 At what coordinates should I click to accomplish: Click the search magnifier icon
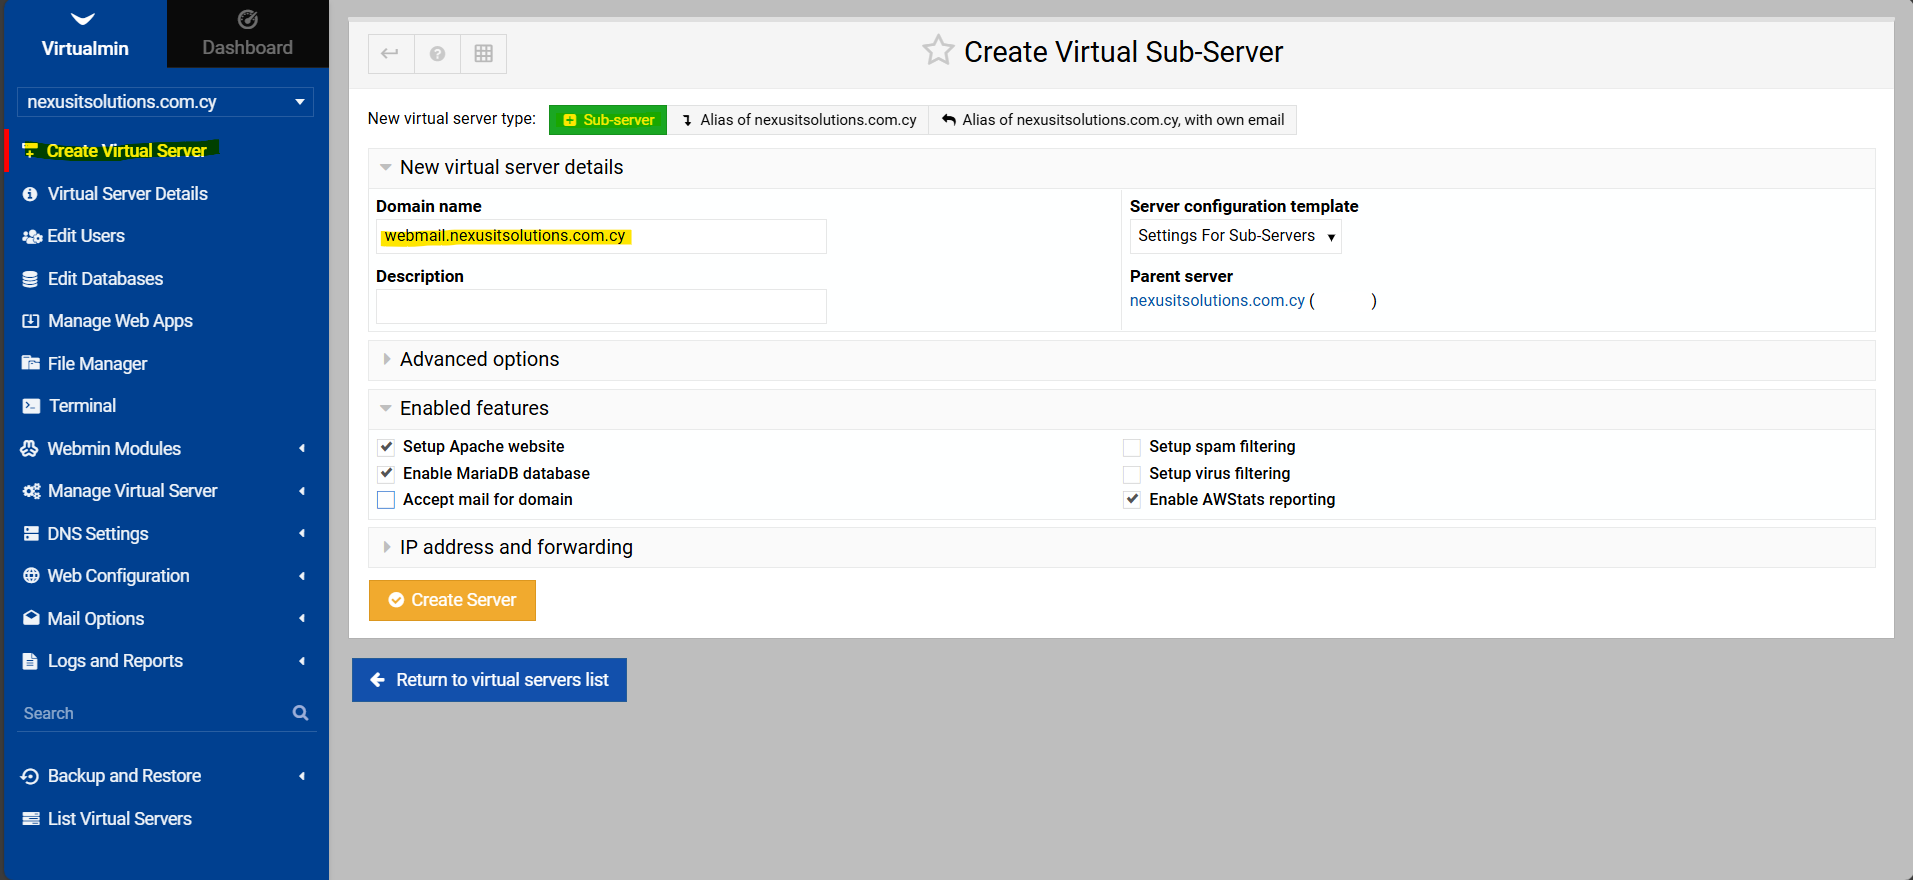pos(300,713)
